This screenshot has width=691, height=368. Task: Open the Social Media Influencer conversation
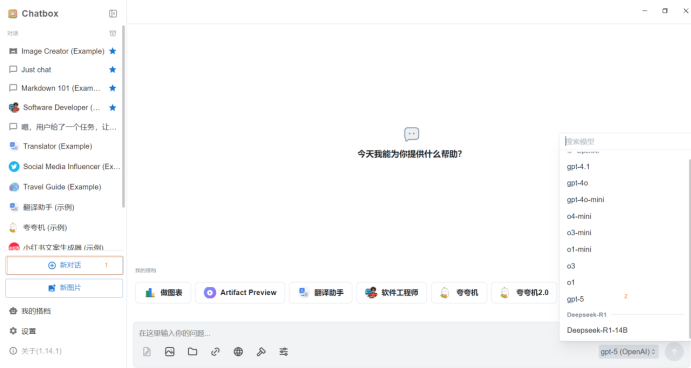click(x=63, y=167)
